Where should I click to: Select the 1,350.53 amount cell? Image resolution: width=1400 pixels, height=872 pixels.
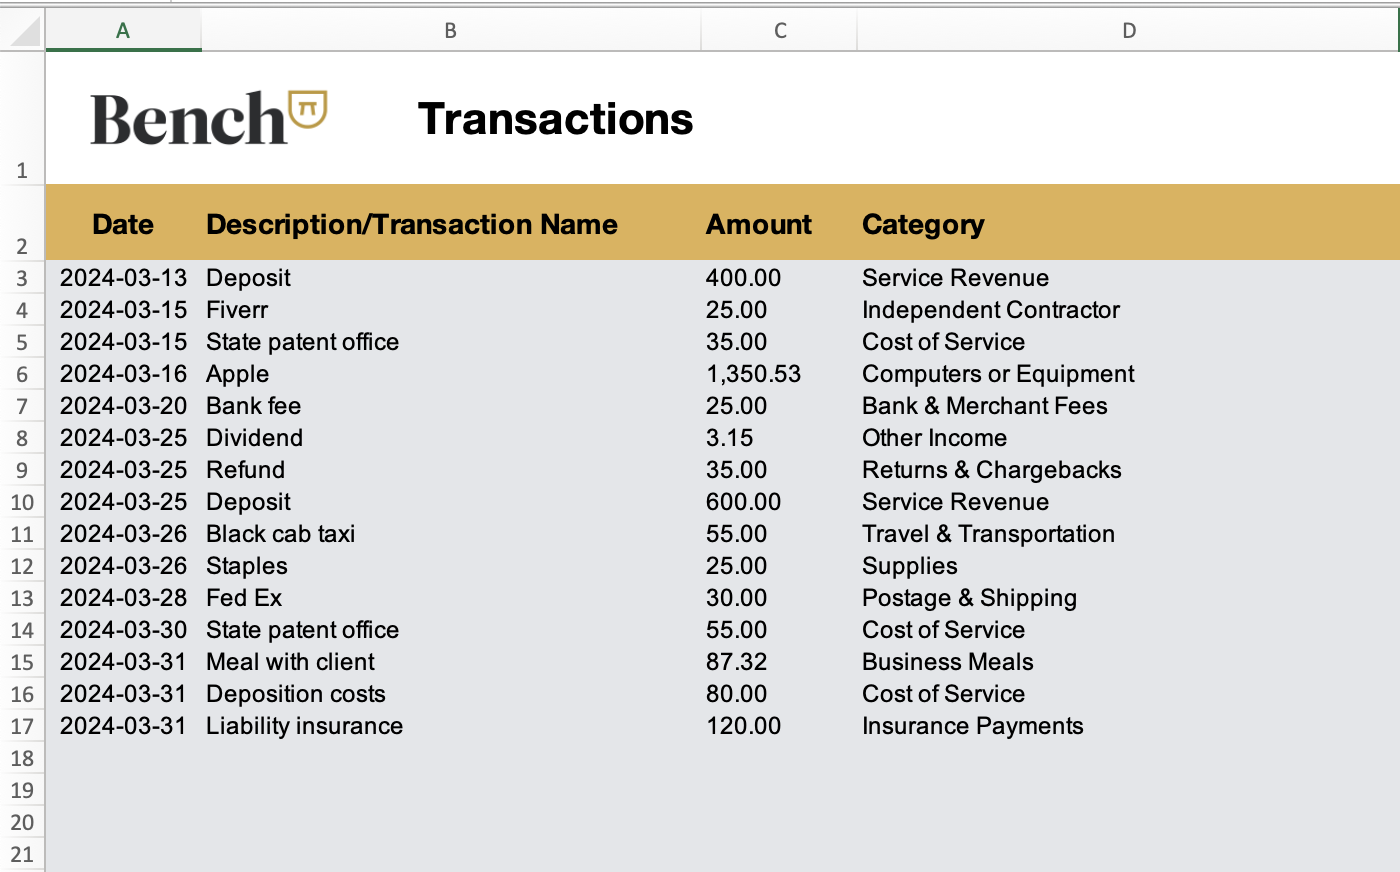click(753, 374)
